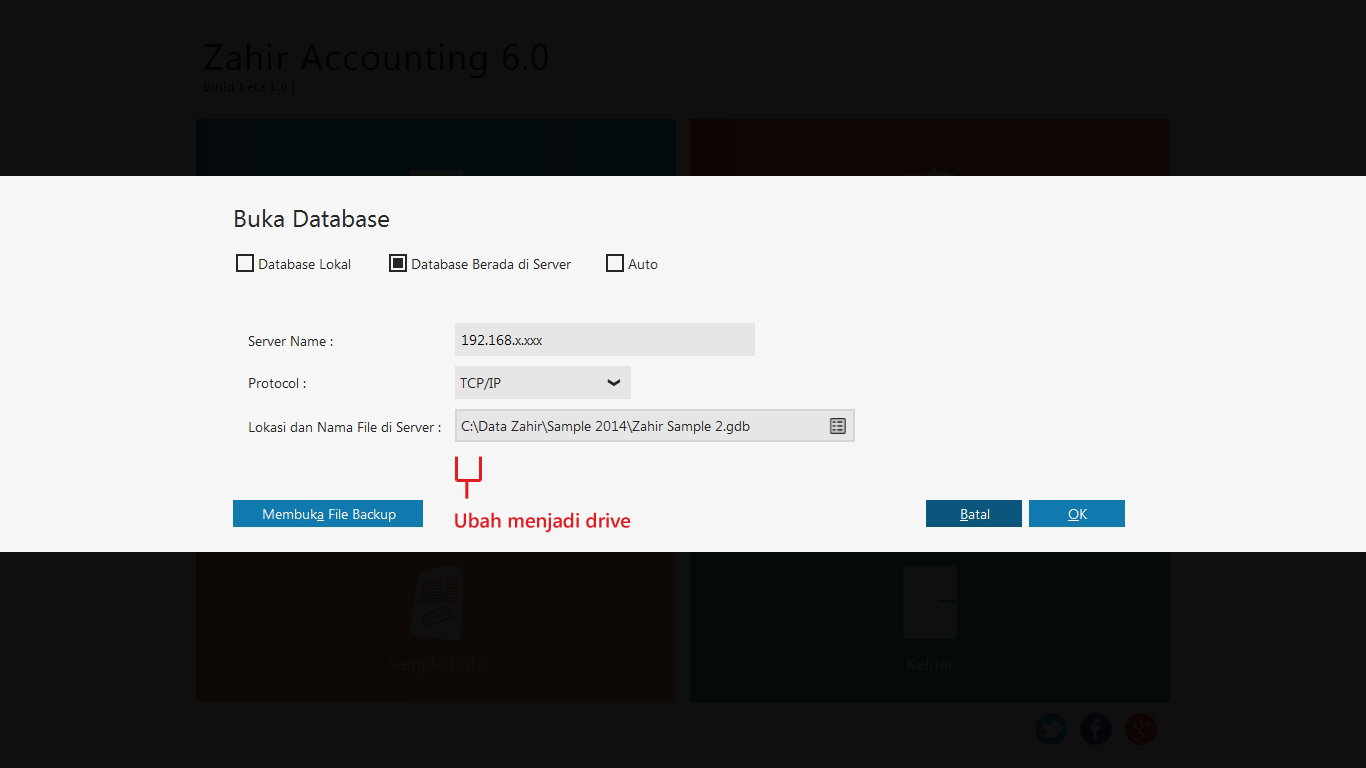Open file browser icon in location field
The image size is (1366, 768).
838,426
